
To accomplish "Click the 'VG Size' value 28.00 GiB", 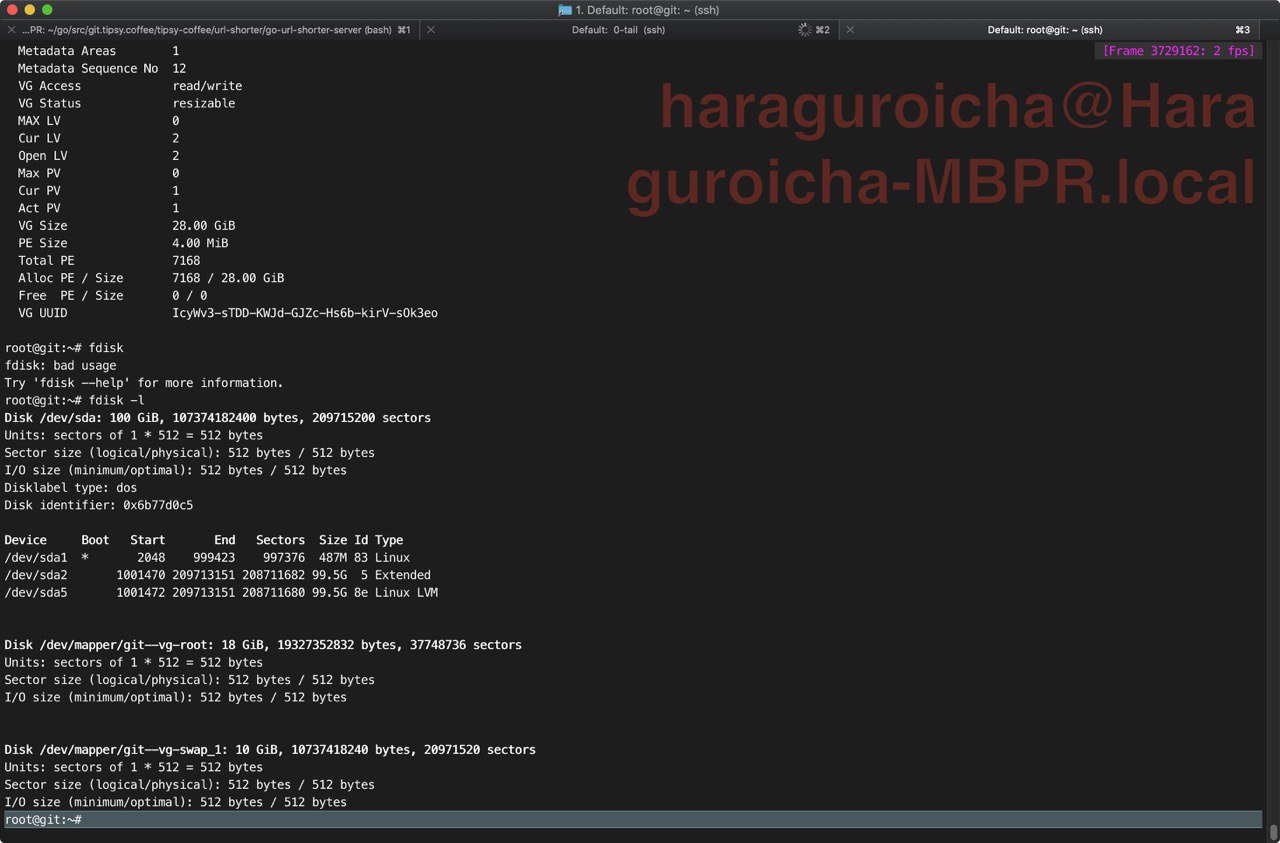I will coord(204,226).
